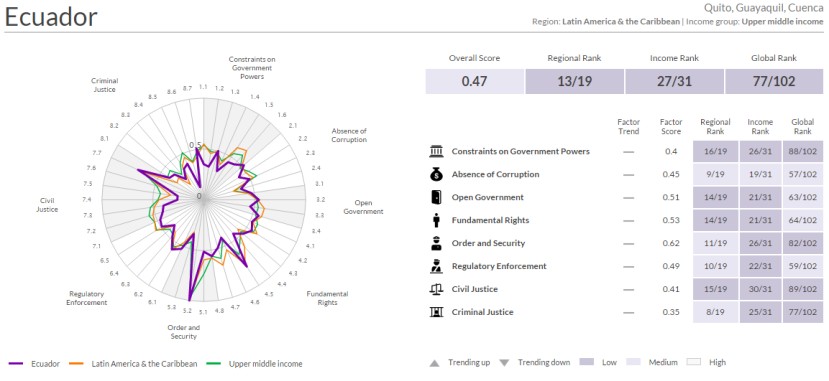829x381 pixels.
Task: Click the Civil Justice scales icon
Action: tap(436, 289)
